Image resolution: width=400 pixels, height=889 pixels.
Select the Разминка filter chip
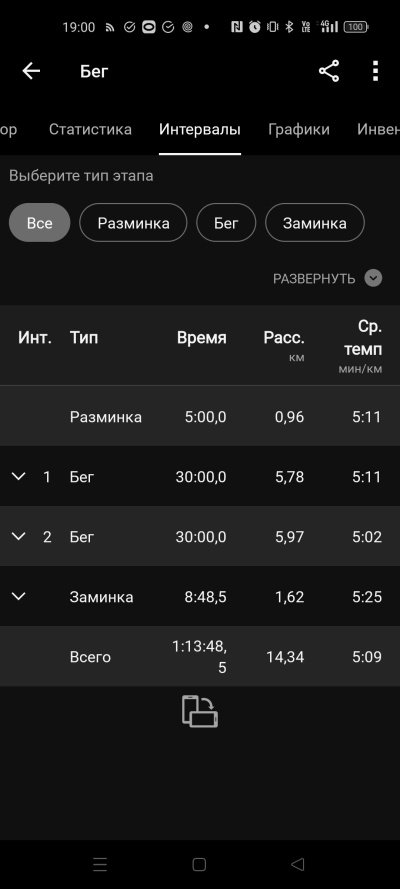[133, 223]
